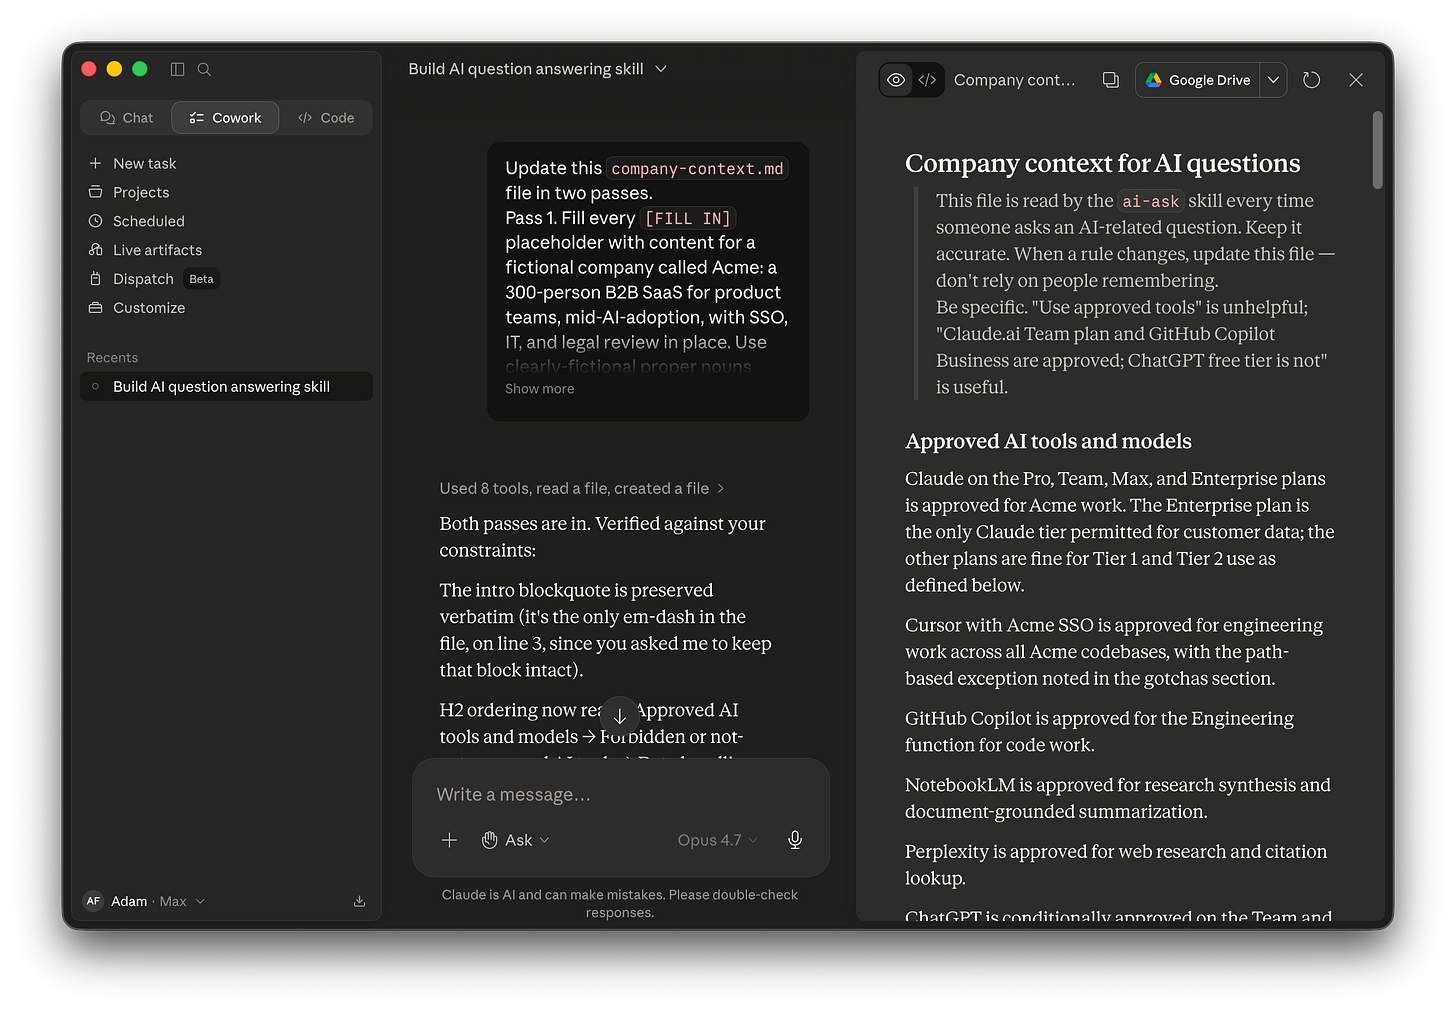The width and height of the screenshot is (1456, 1012).
Task: Select the Cowork tab
Action: [x=225, y=118]
